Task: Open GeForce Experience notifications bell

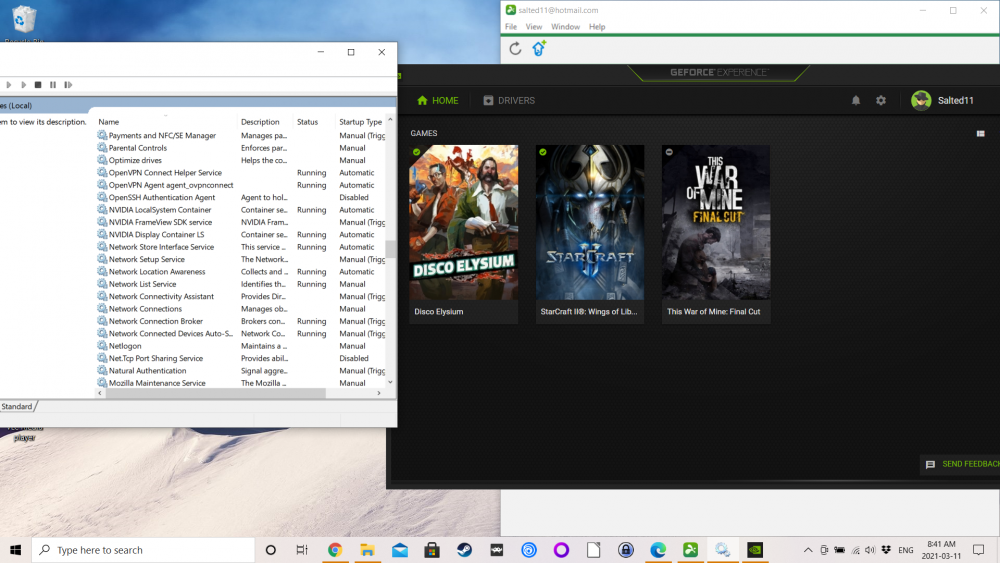Action: coord(856,101)
